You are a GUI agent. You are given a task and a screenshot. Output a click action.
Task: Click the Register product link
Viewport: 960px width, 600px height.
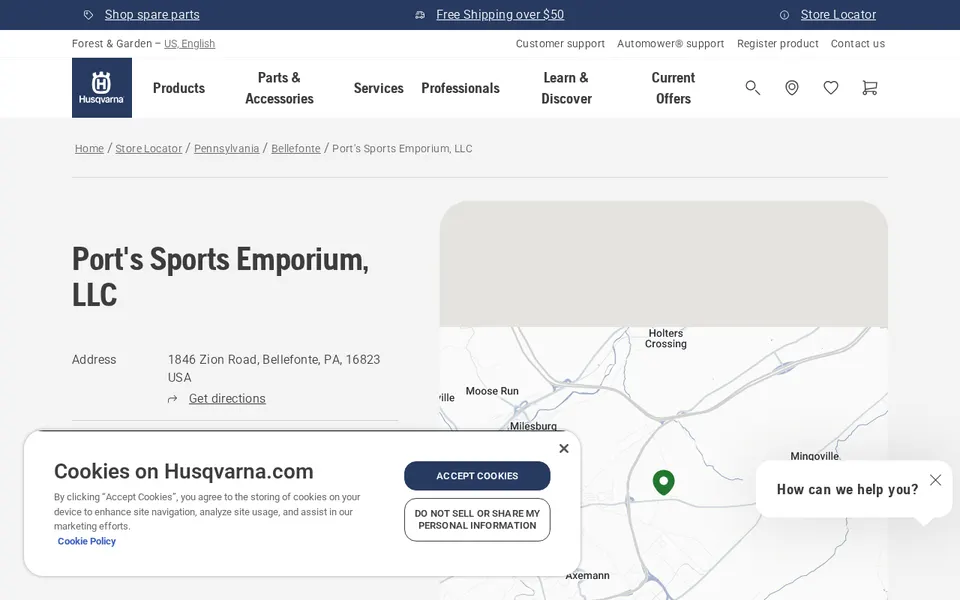pyautogui.click(x=778, y=43)
